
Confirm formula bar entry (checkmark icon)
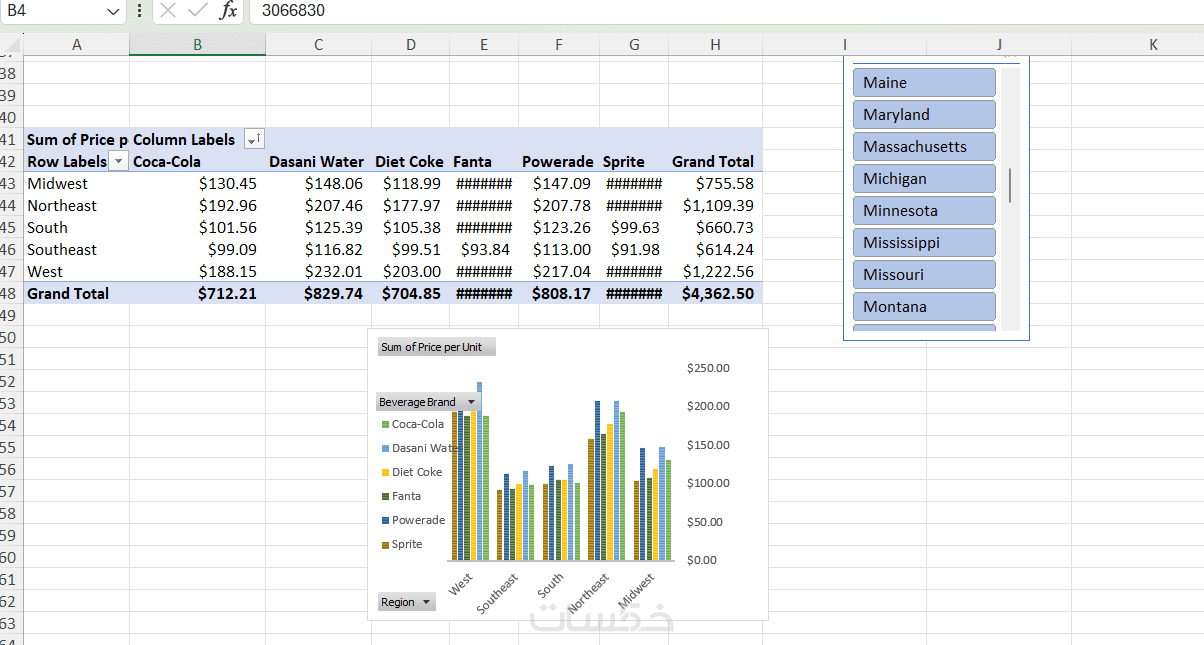[x=198, y=11]
